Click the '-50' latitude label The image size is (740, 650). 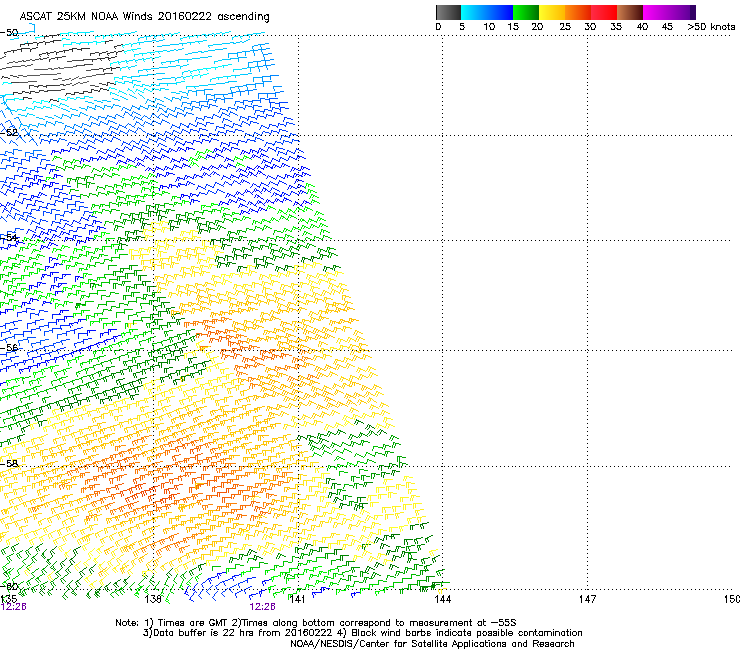9,33
